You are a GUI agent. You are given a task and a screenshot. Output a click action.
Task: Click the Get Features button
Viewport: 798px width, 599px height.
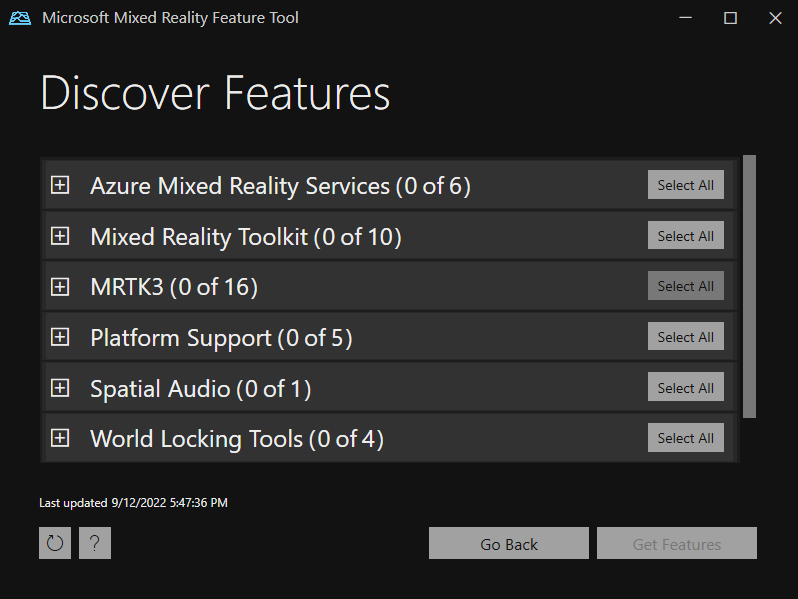(677, 543)
